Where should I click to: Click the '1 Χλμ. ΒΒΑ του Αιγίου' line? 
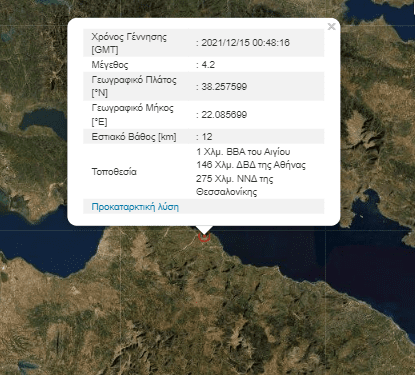243,152
